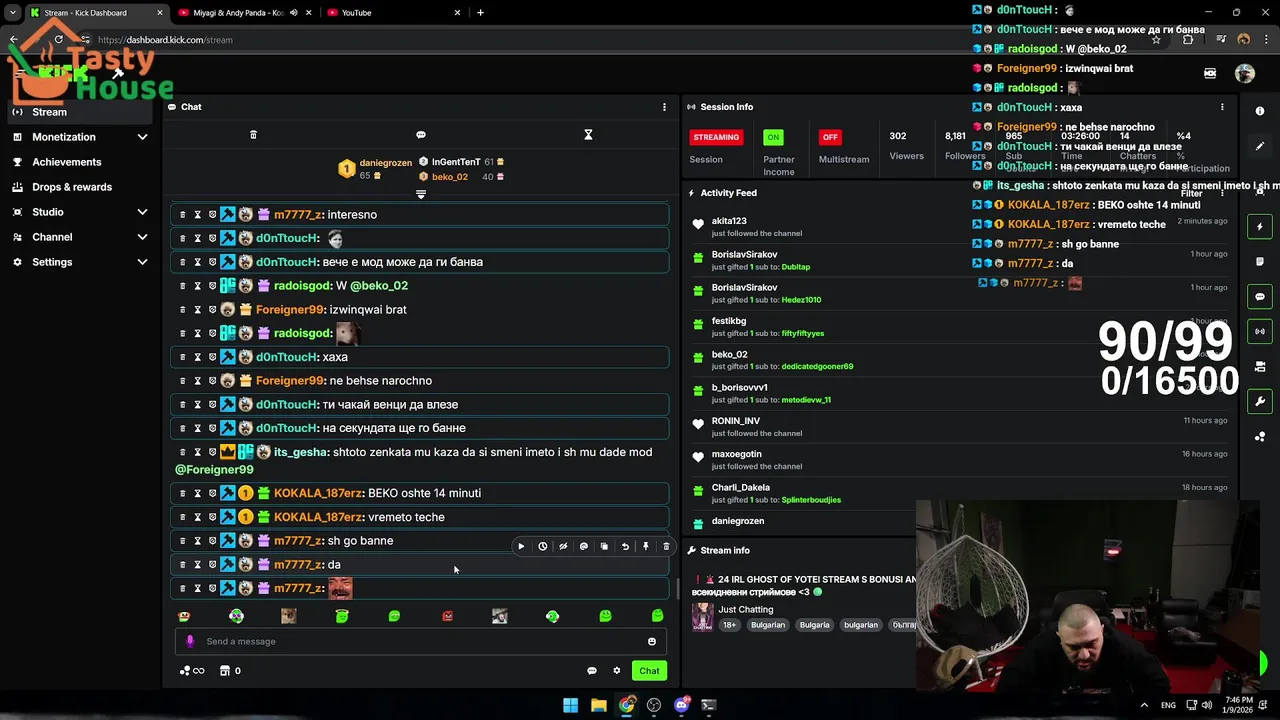Click the Splinterboudjies gifted sub link
The image size is (1280, 720).
(811, 500)
